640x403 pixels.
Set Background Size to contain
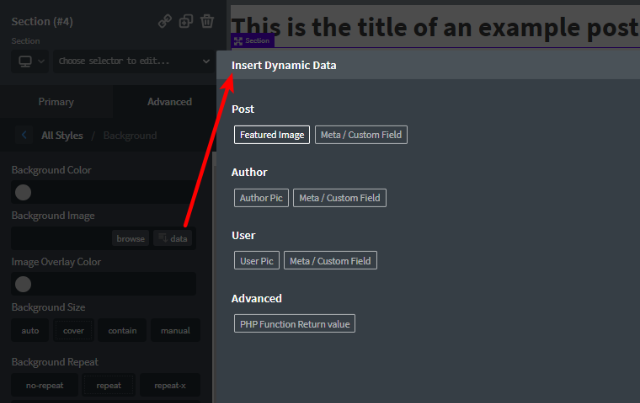122,330
